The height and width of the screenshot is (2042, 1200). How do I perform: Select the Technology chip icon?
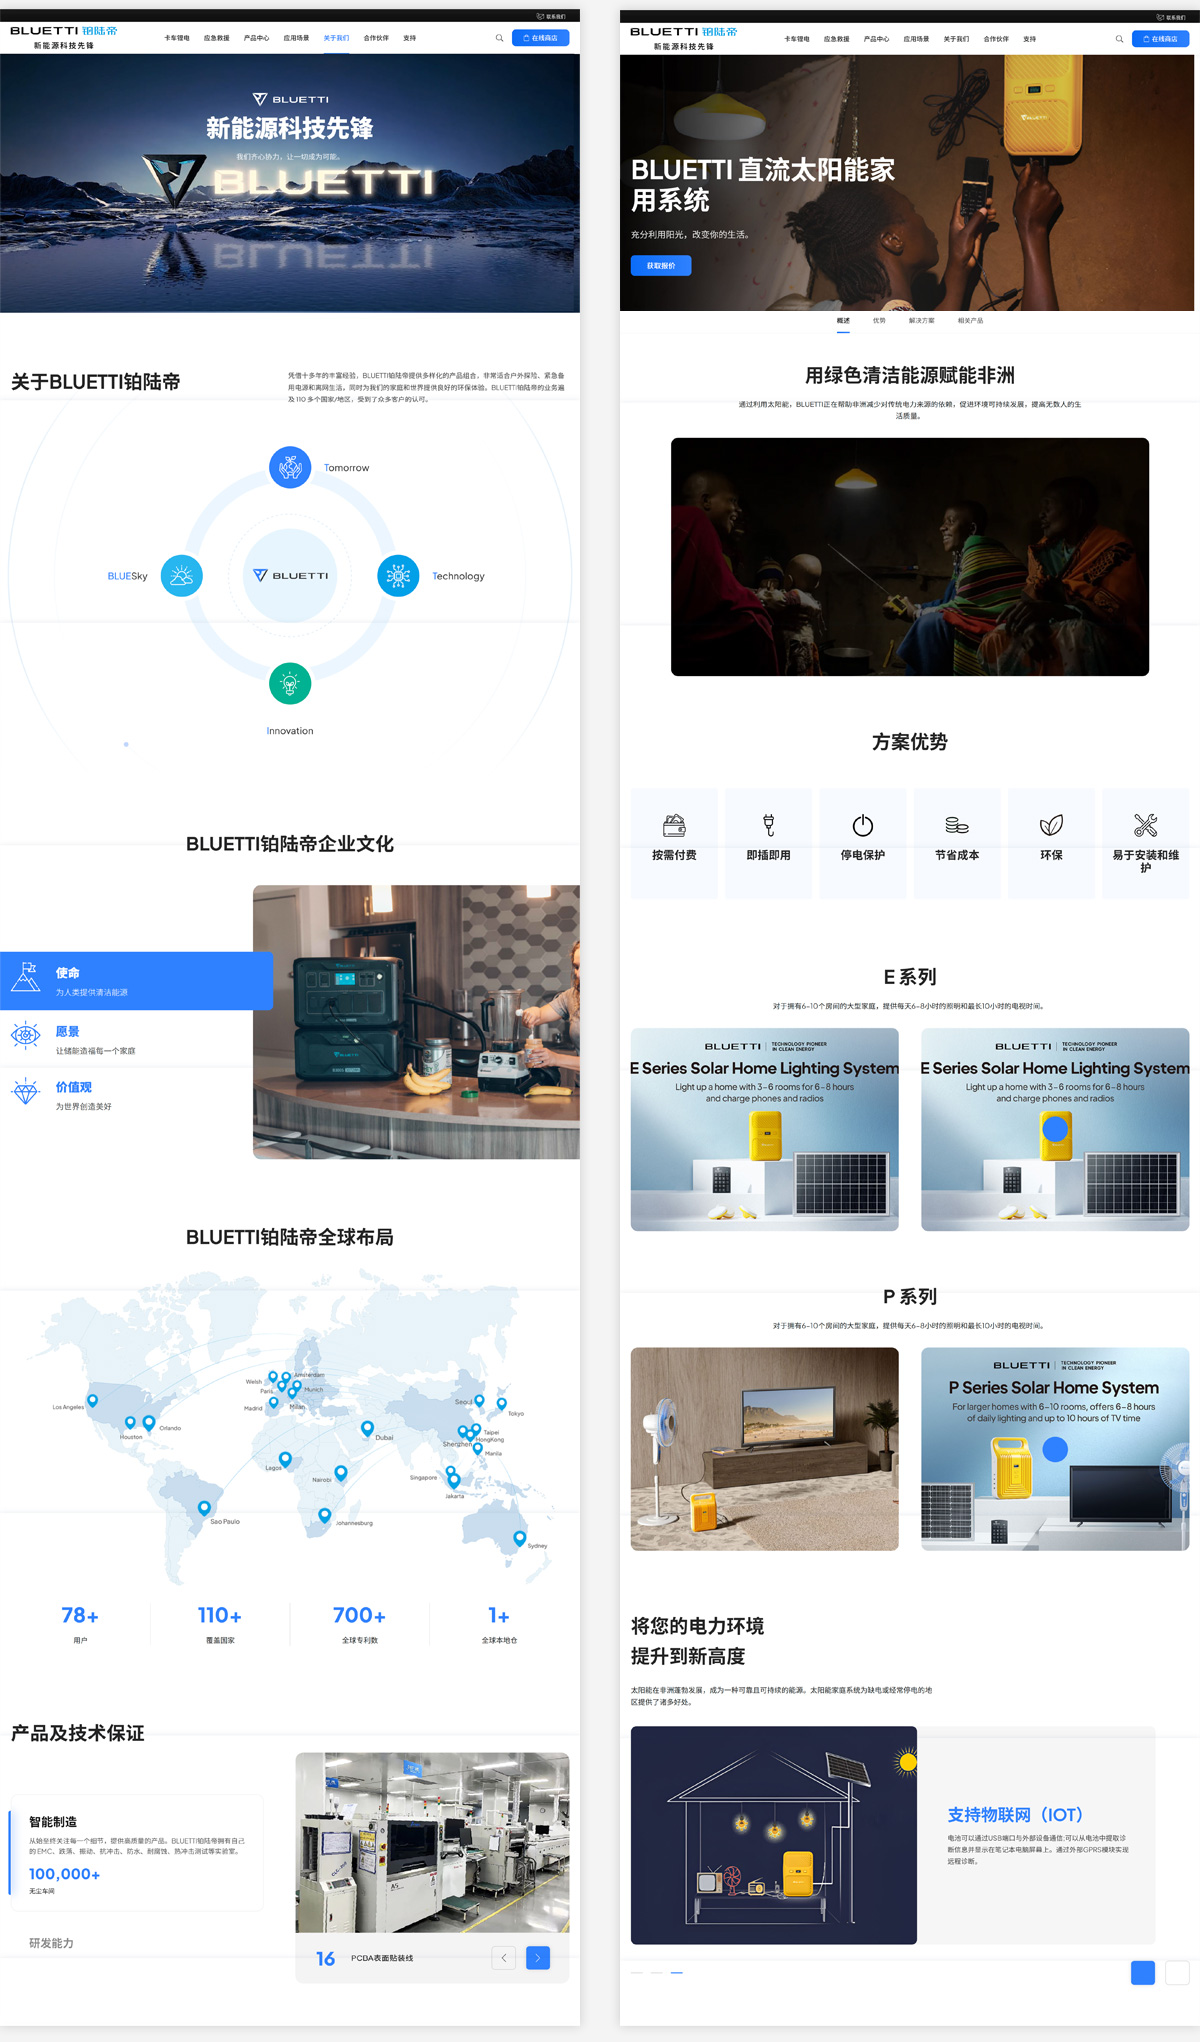pyautogui.click(x=398, y=576)
